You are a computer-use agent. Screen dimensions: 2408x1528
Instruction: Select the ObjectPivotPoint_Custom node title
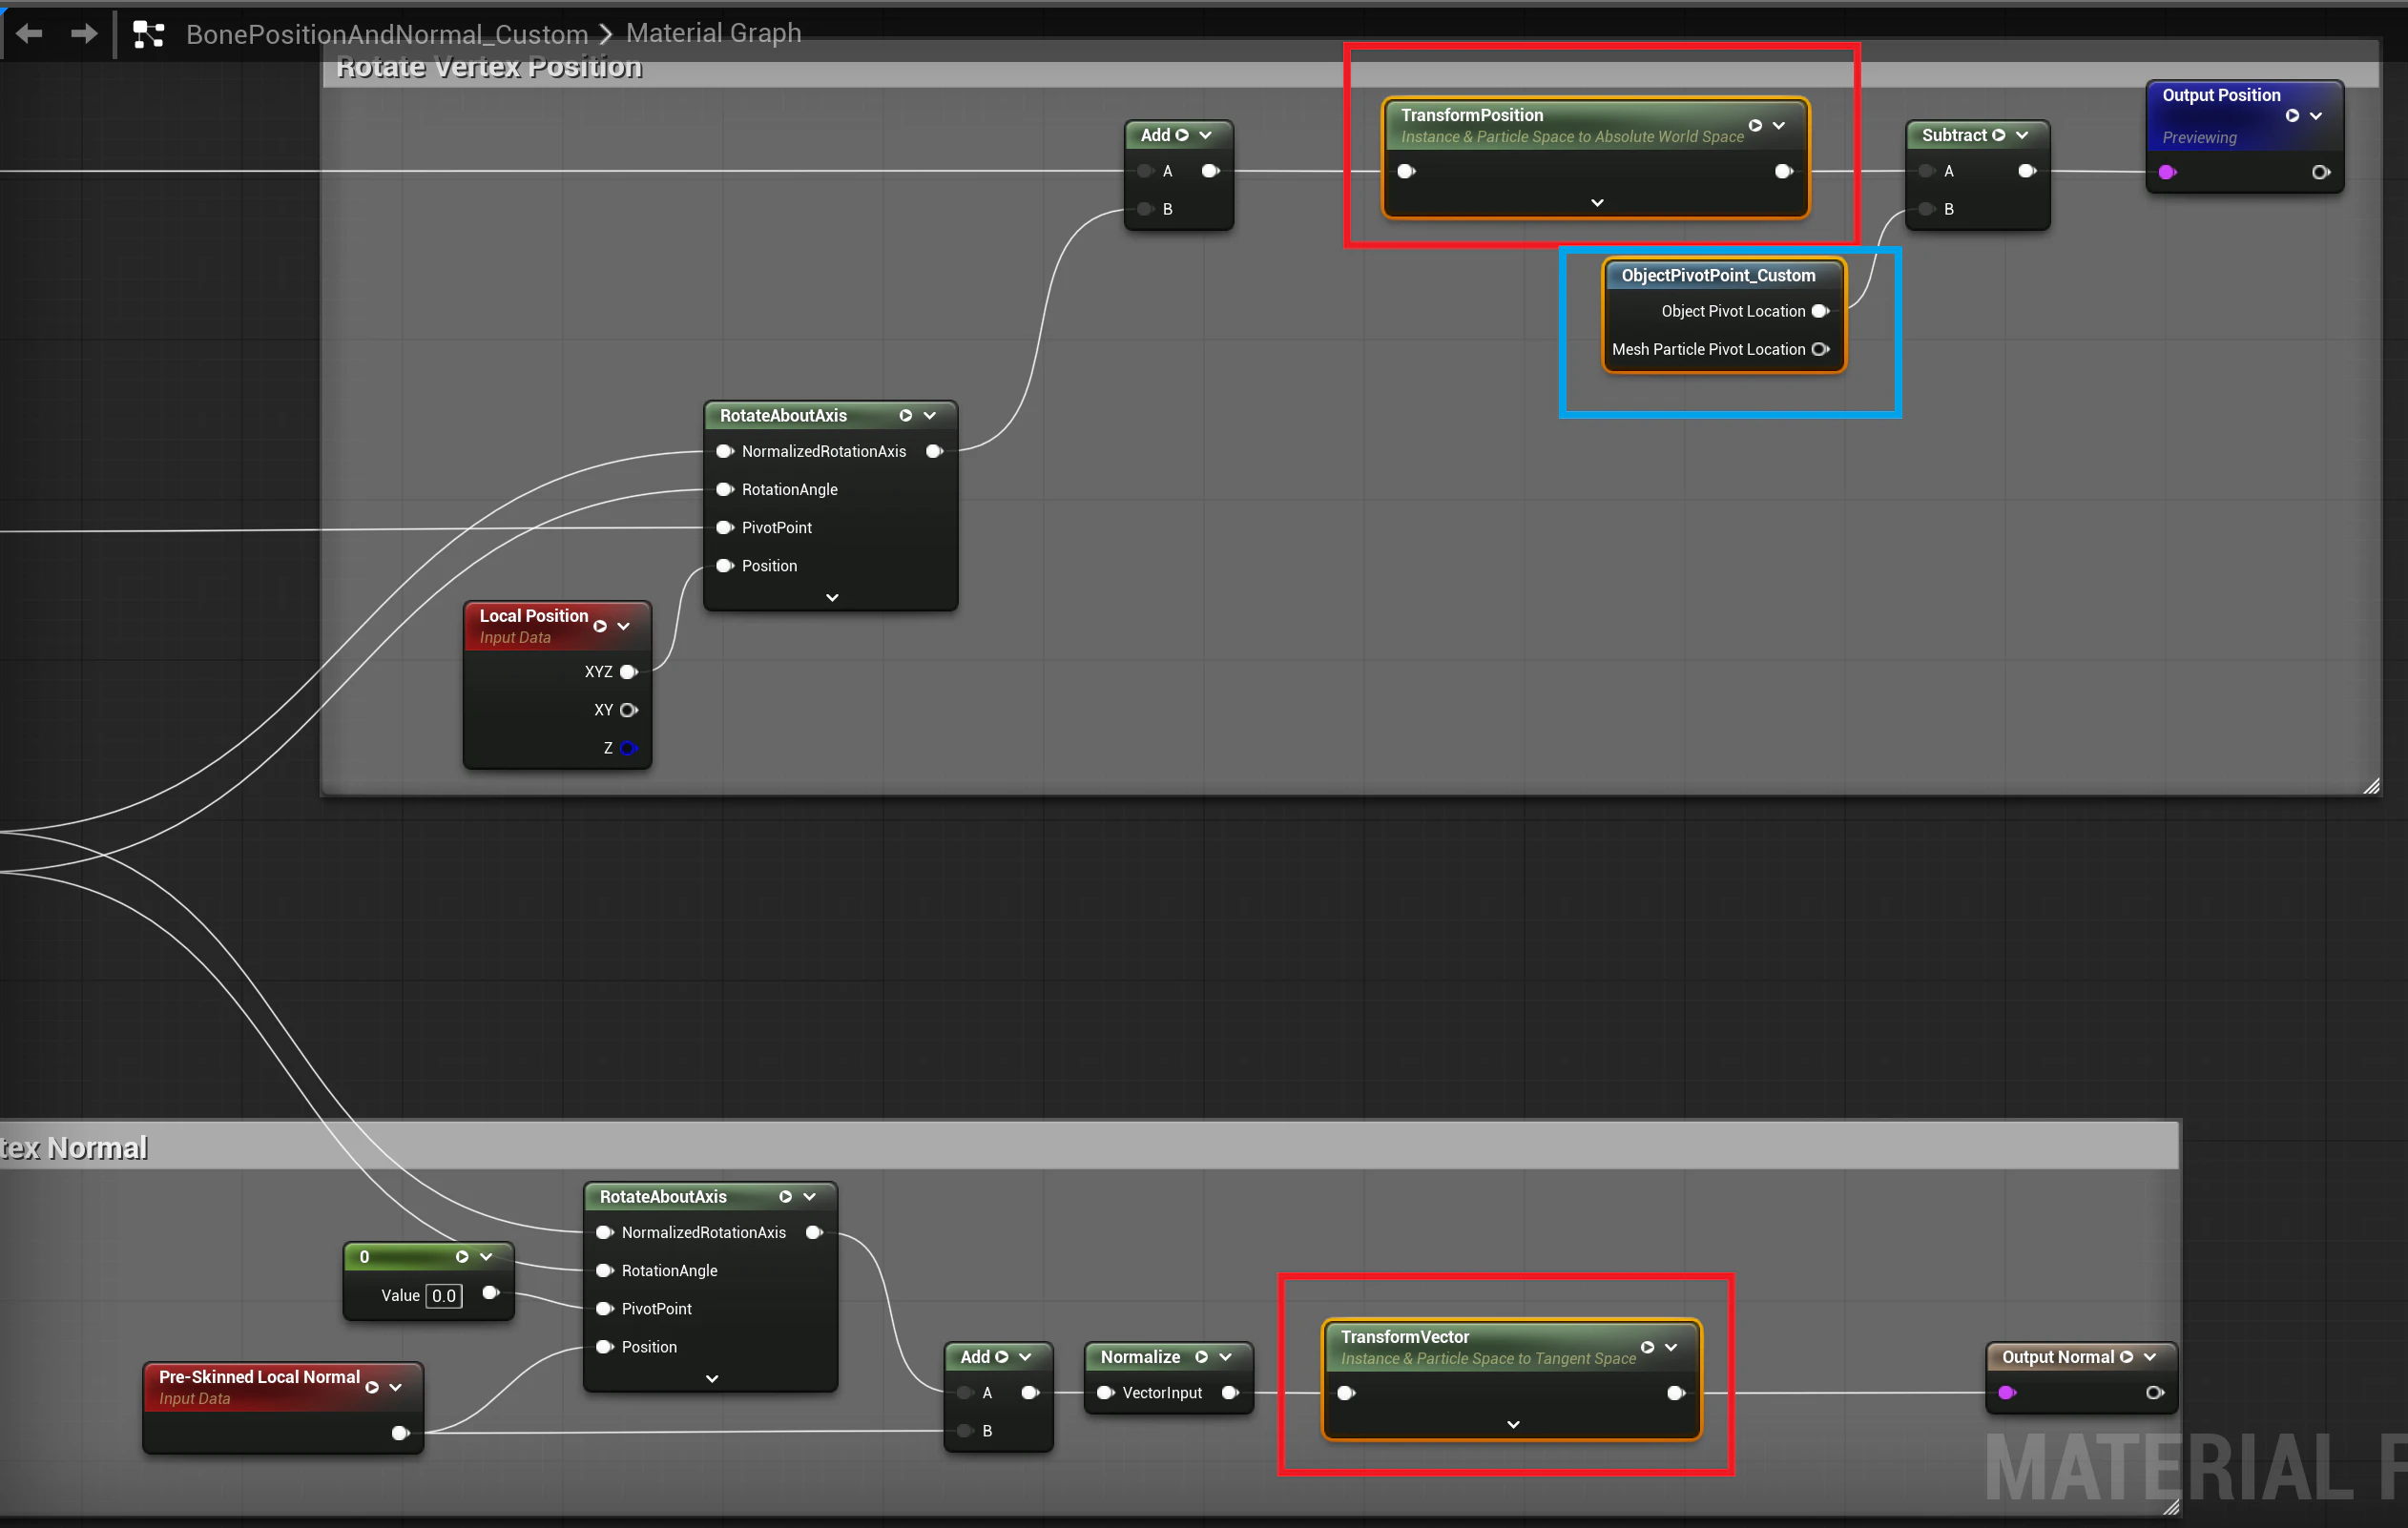pos(1718,275)
